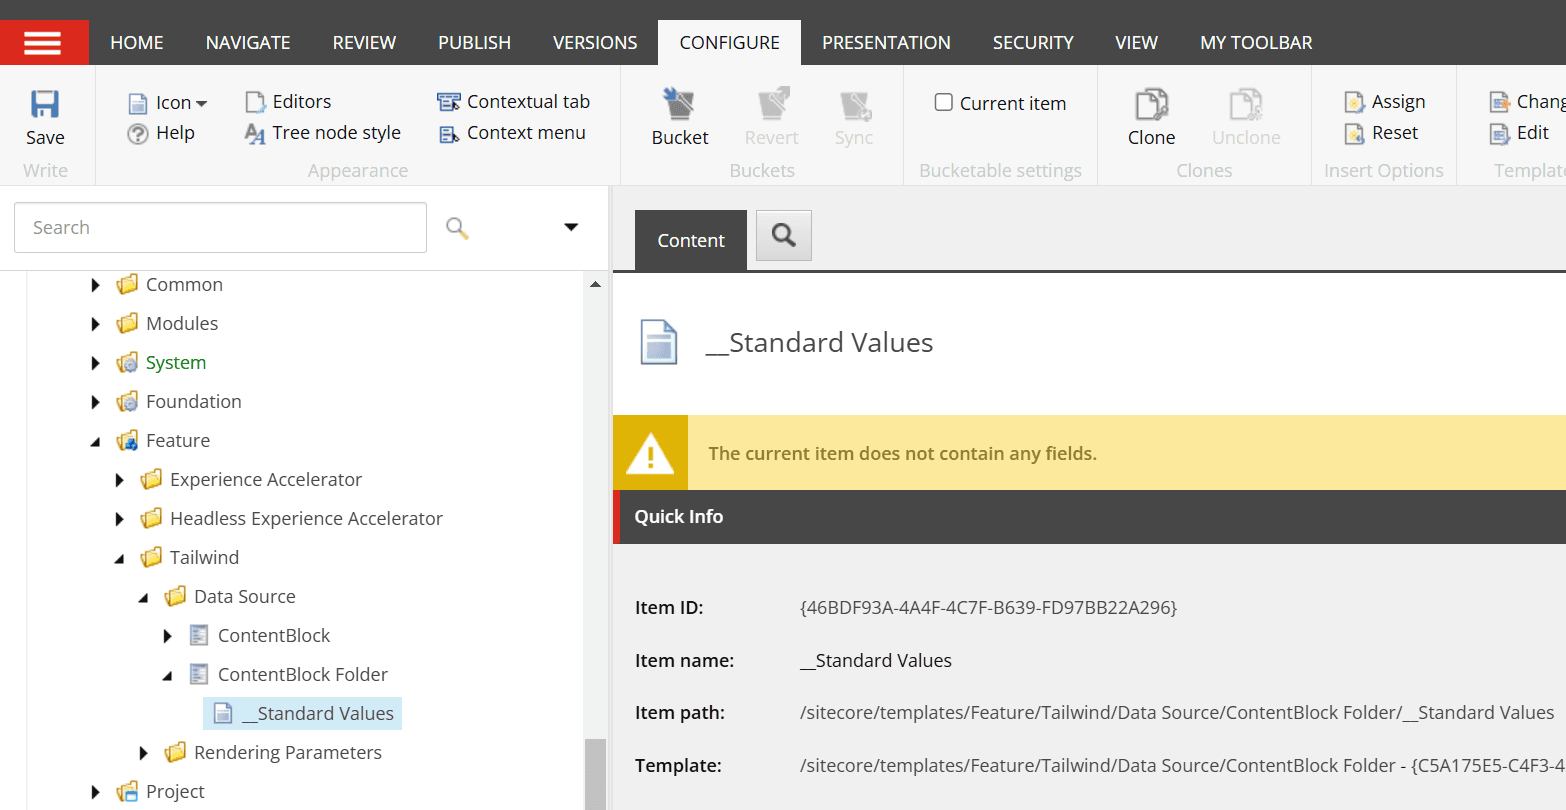1566x810 pixels.
Task: Open search options dropdown arrow
Action: click(x=571, y=227)
